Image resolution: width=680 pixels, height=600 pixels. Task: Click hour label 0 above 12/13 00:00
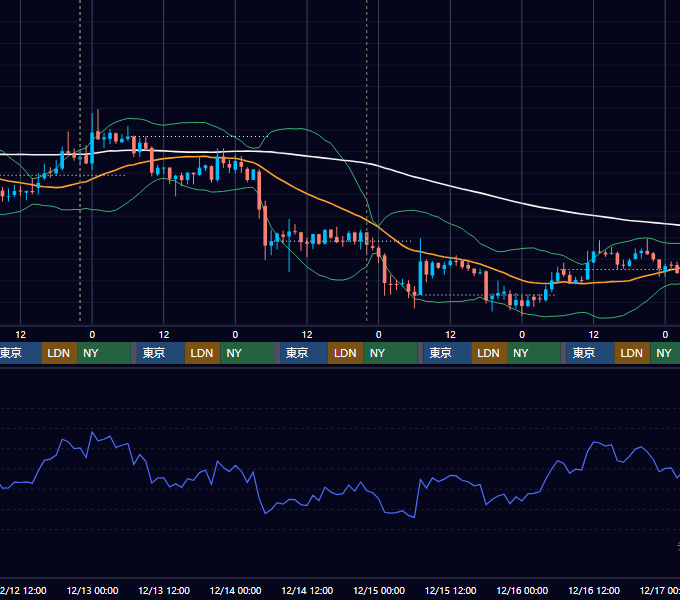(92, 335)
